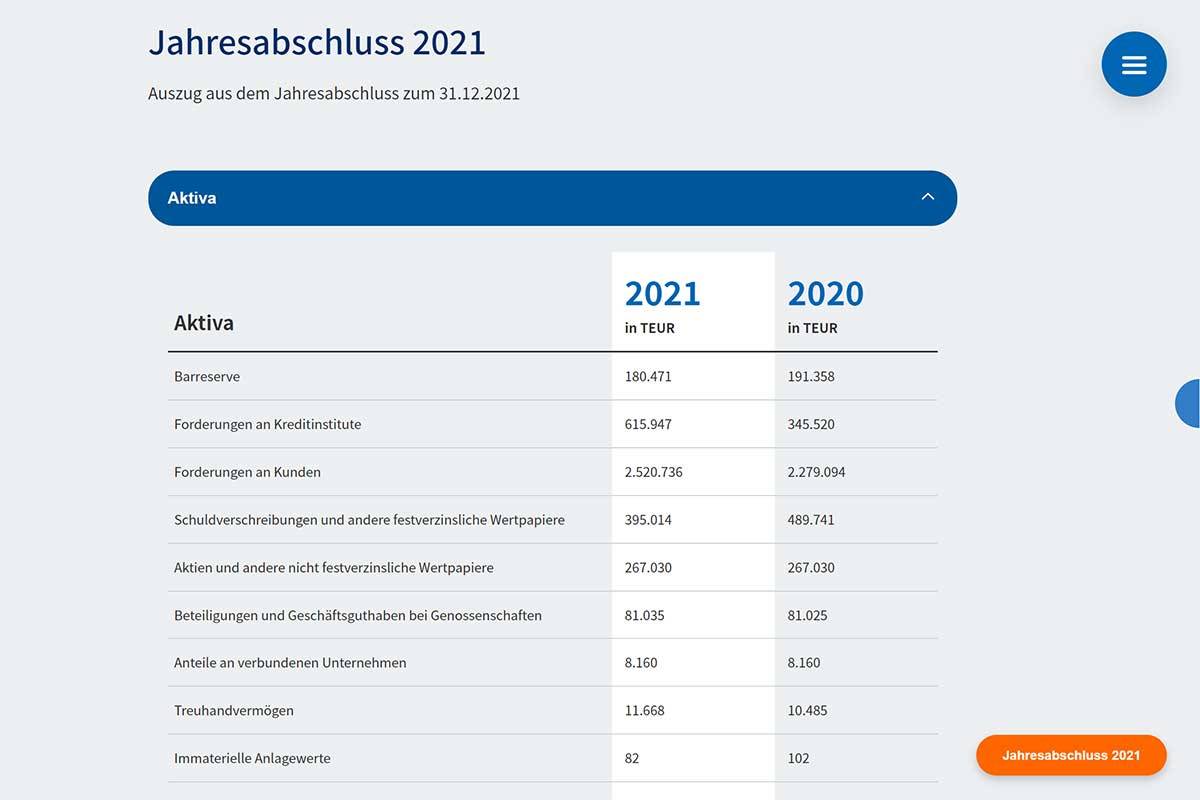Click 8.160 in the 2021 column

click(641, 663)
